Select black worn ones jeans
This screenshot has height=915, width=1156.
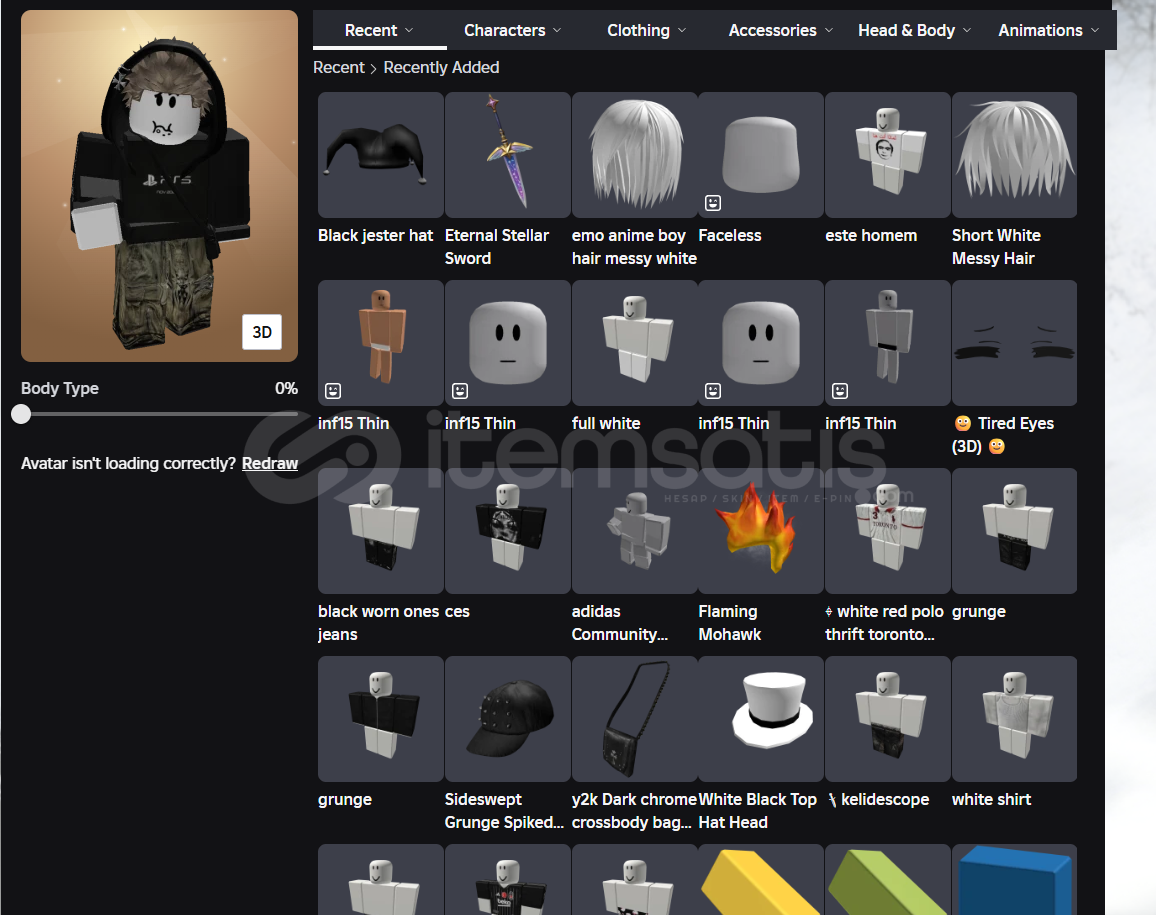click(x=380, y=531)
